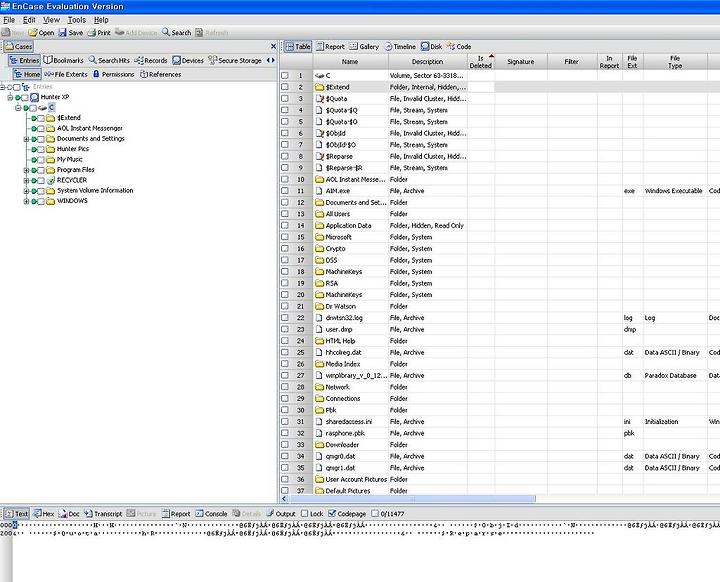Expand the Documents and Settings tree node
The image size is (720, 582).
click(x=26, y=139)
